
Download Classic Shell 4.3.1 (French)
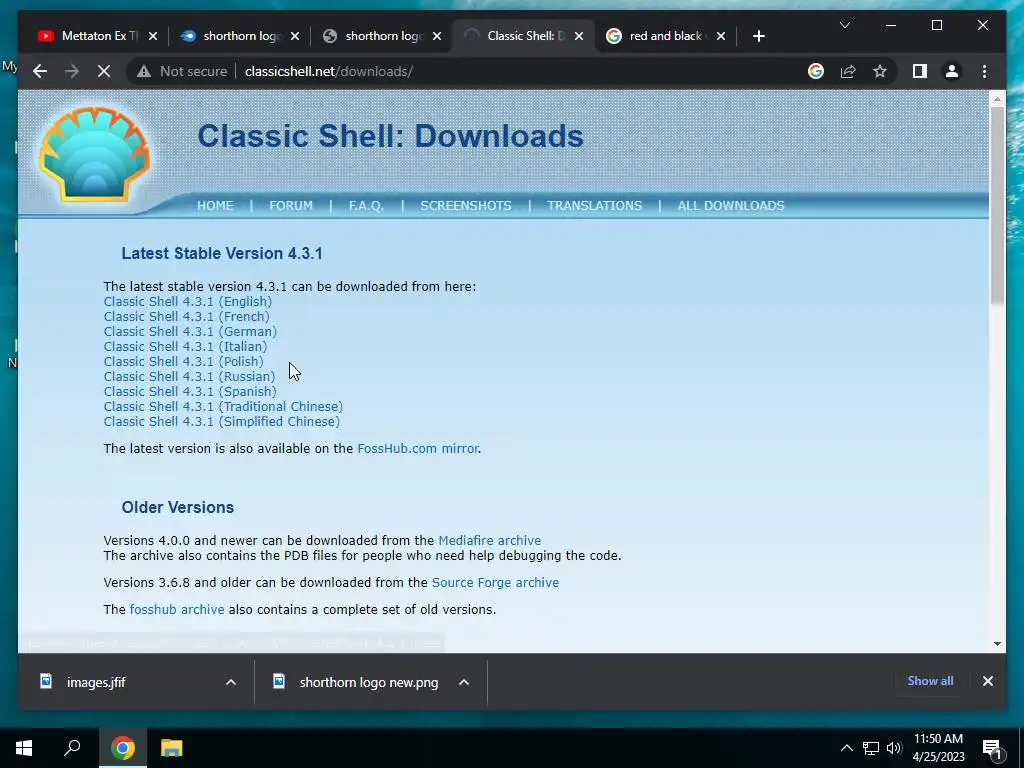click(x=186, y=316)
